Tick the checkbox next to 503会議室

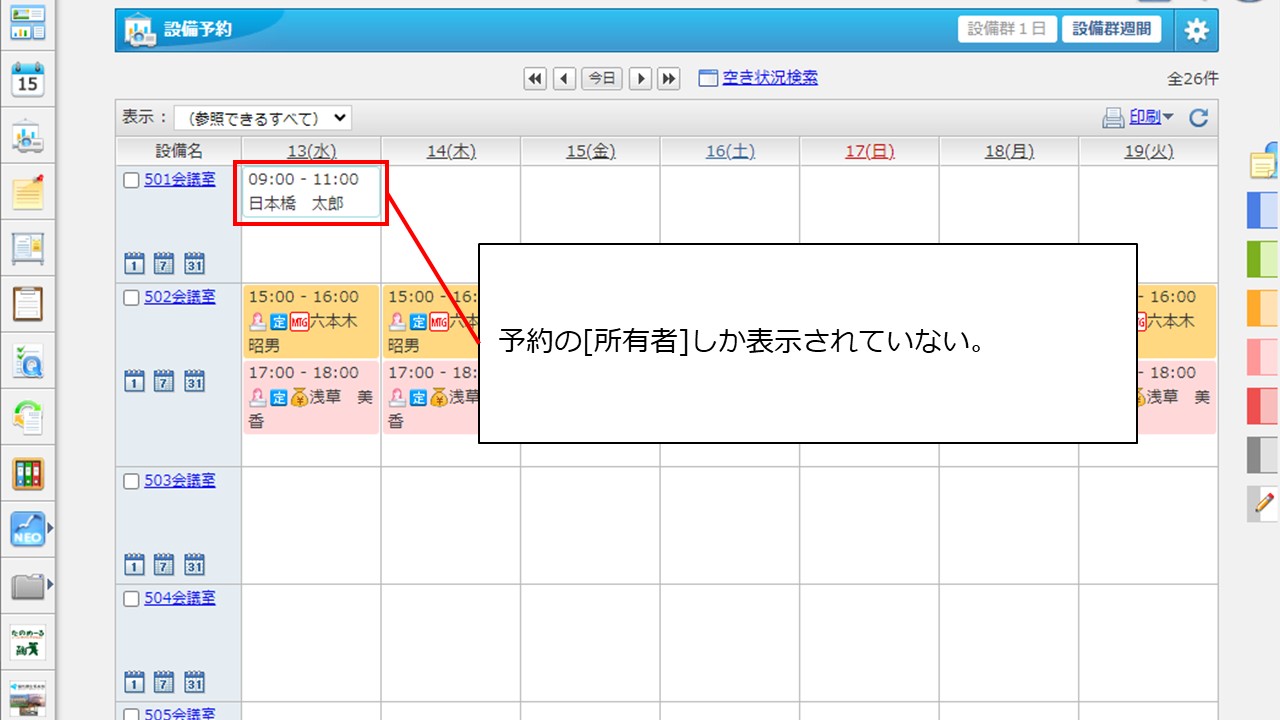click(x=131, y=482)
